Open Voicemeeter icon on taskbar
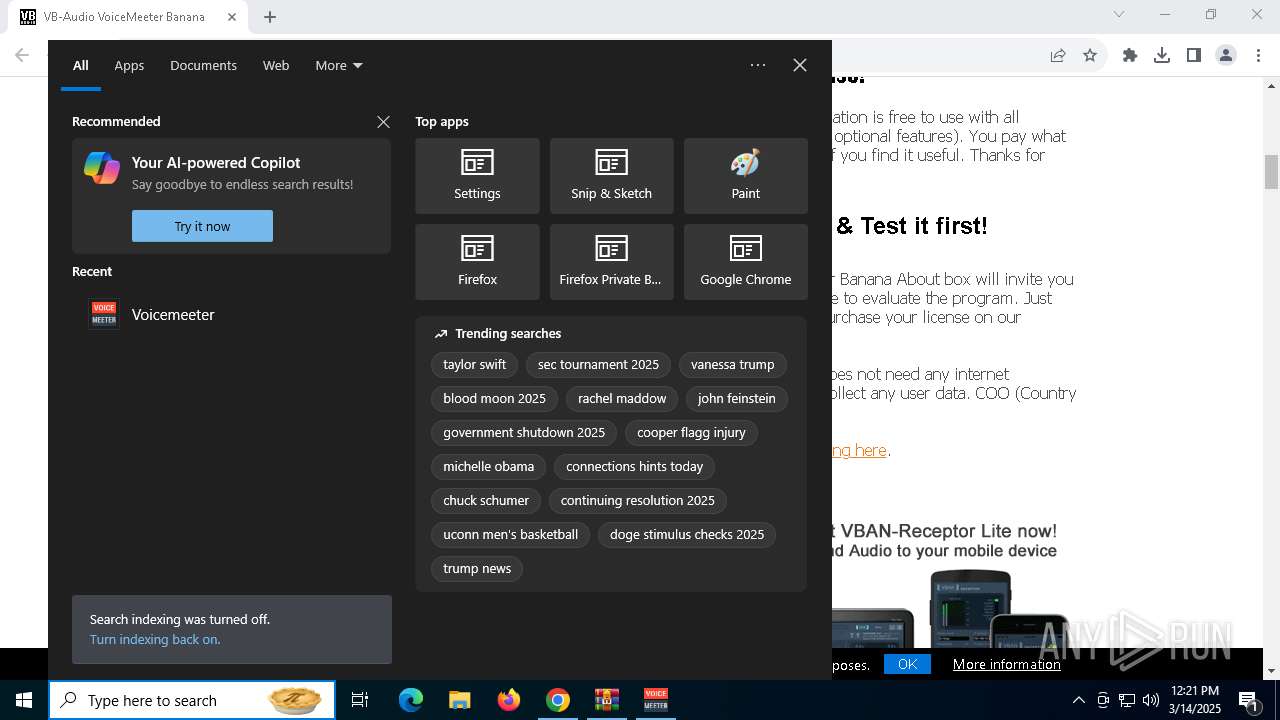This screenshot has height=720, width=1280. click(x=656, y=700)
